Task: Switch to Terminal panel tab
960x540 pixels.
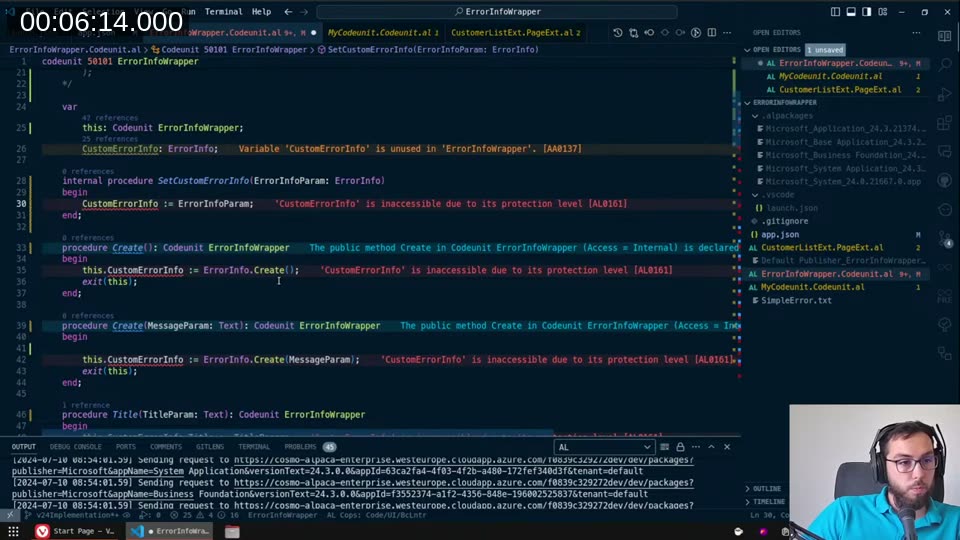Action: tap(254, 447)
